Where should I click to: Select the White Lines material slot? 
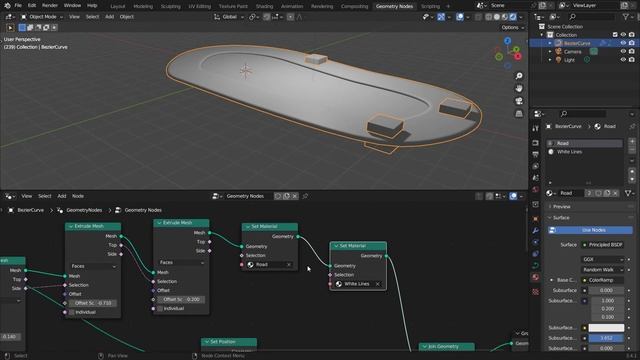click(584, 152)
